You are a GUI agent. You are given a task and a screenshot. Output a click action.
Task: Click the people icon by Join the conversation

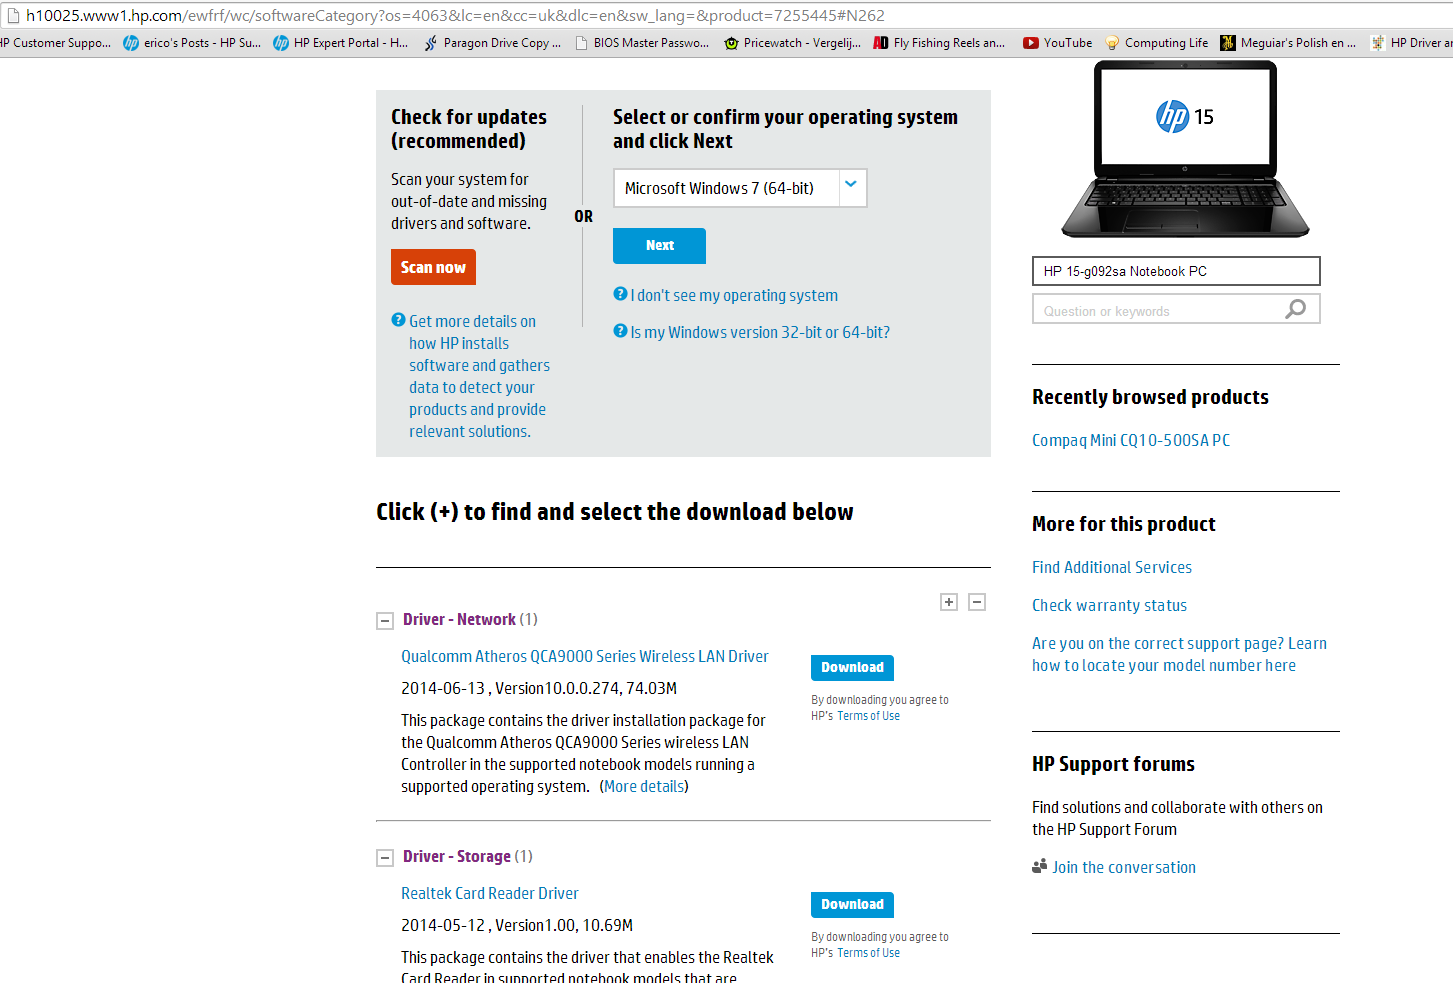pyautogui.click(x=1040, y=866)
